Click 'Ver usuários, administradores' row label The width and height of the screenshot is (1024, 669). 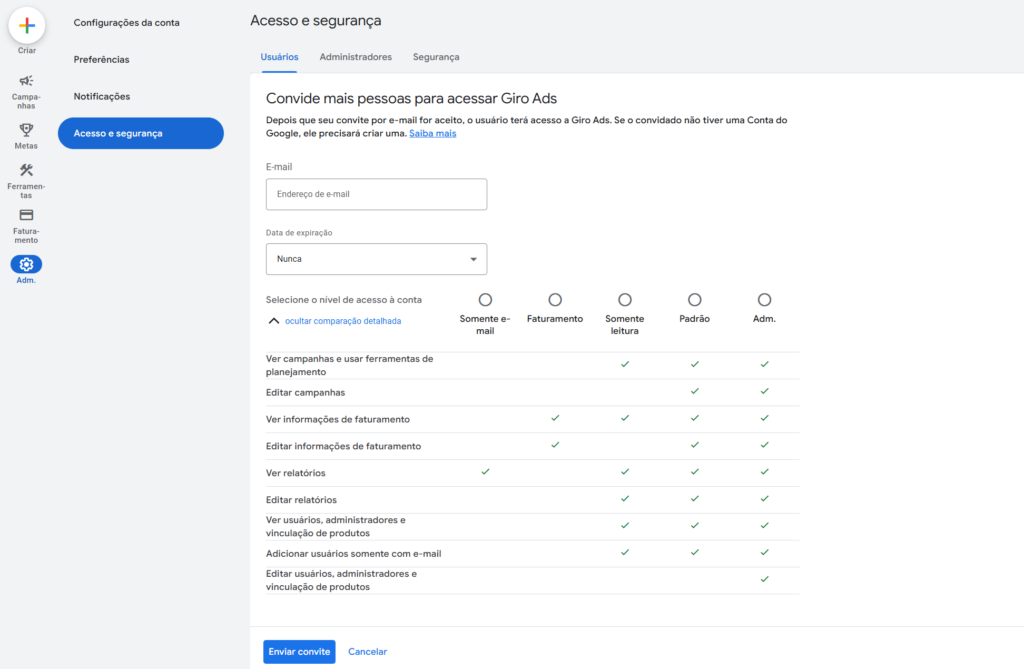tap(336, 527)
